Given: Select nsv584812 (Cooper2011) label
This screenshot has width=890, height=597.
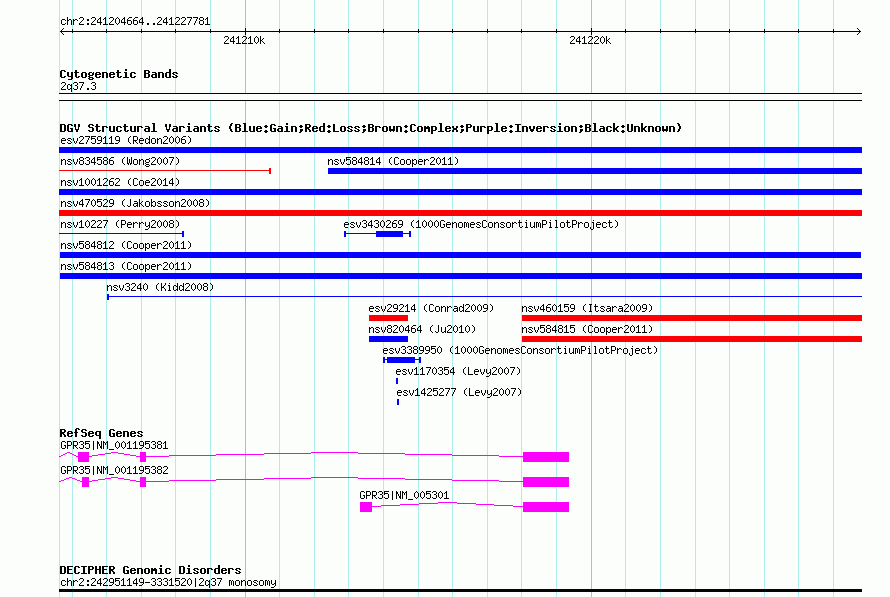Looking at the screenshot, I should [x=126, y=245].
